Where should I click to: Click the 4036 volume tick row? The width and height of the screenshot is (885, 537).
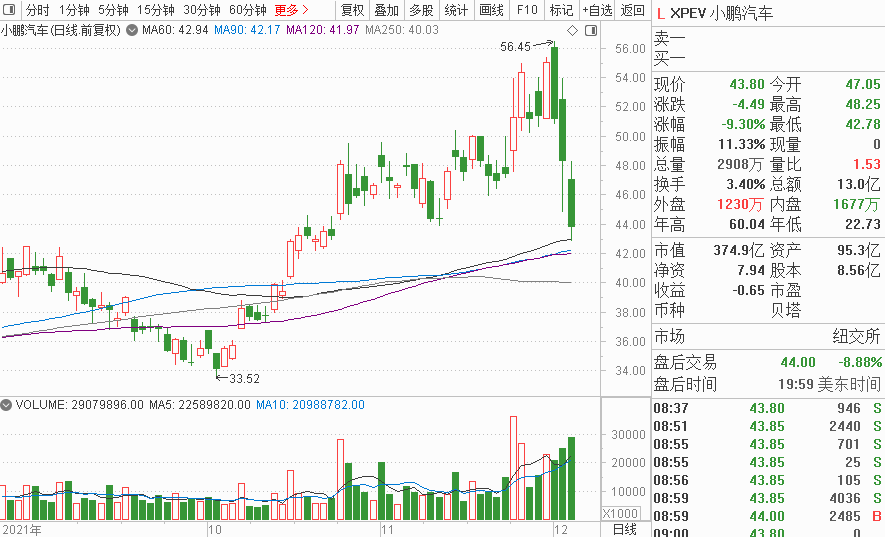pos(768,499)
